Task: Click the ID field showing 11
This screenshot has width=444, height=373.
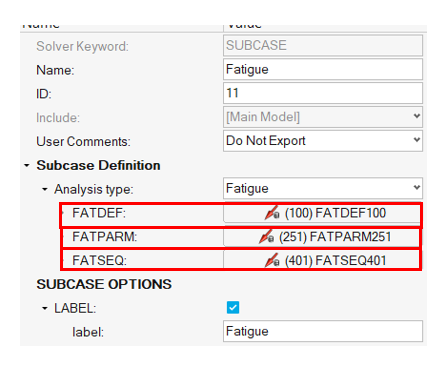Action: pyautogui.click(x=323, y=93)
